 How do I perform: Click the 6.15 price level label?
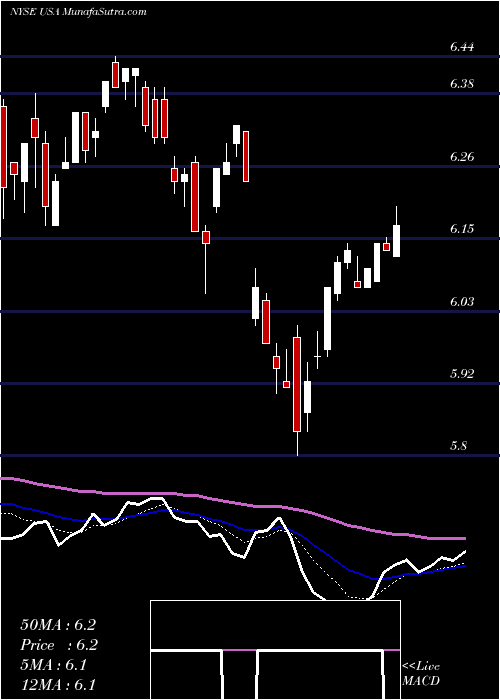coord(462,229)
